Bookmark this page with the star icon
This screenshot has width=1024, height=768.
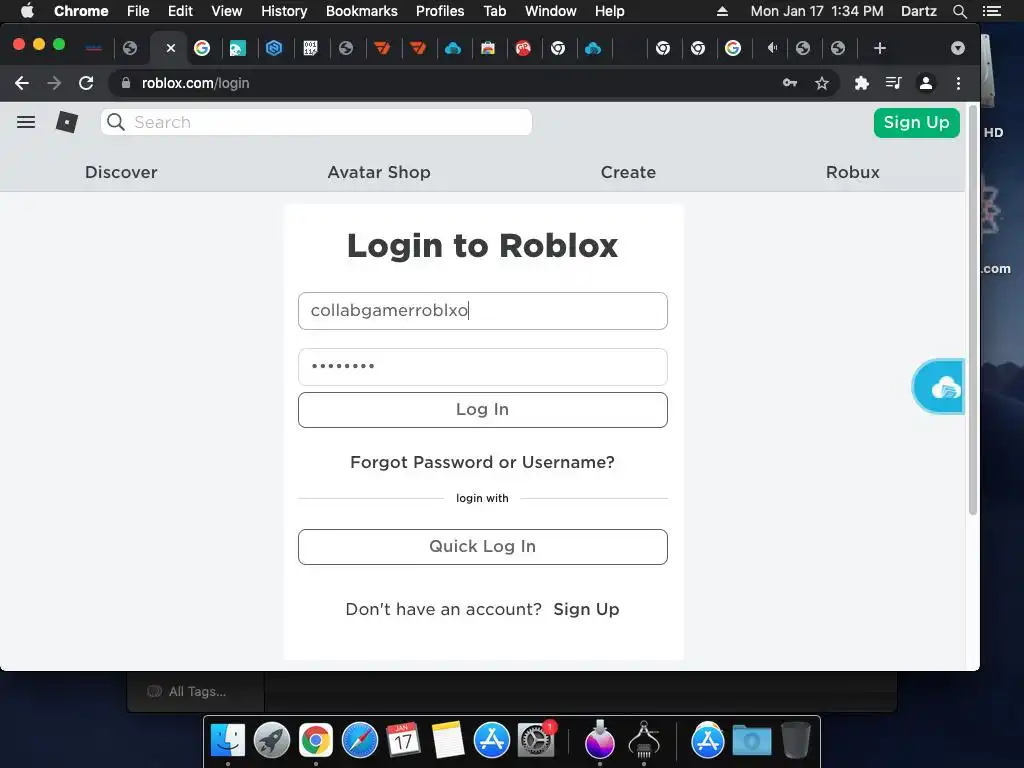[x=822, y=83]
